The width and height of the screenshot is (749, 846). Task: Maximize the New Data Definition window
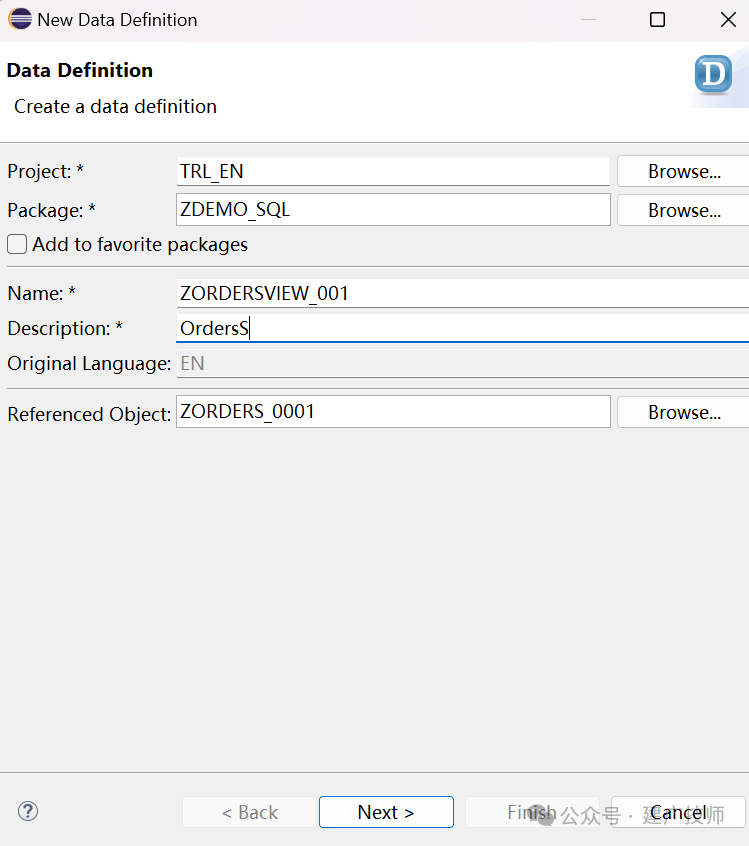pos(657,20)
